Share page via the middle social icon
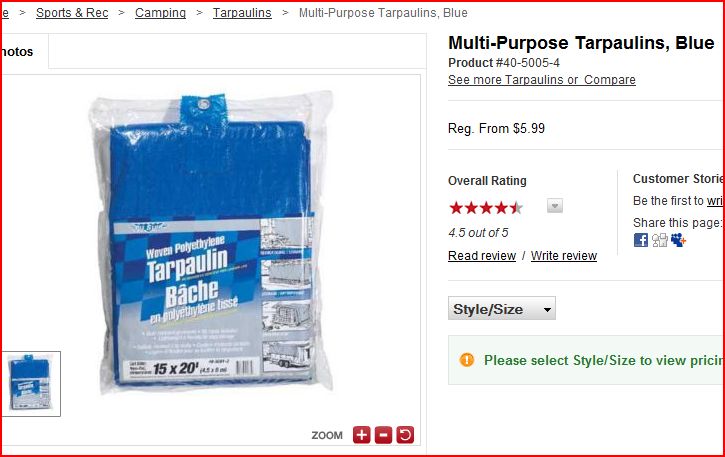 pyautogui.click(x=660, y=240)
